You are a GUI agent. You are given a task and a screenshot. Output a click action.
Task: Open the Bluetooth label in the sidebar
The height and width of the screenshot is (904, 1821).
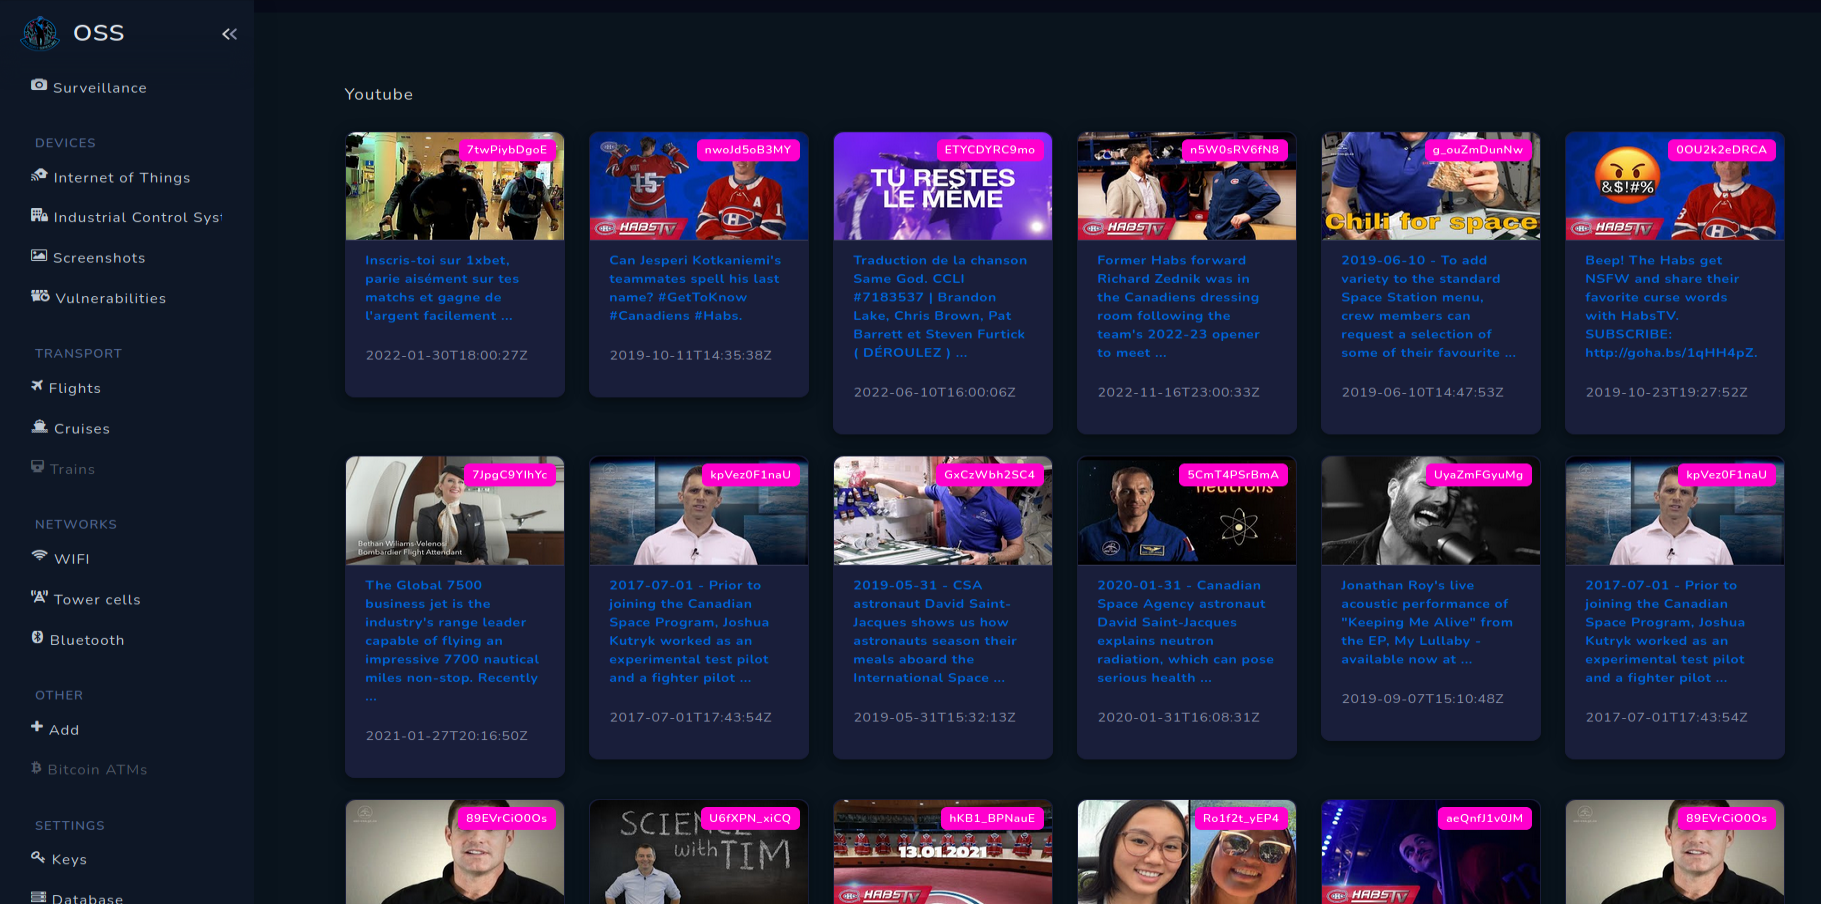(x=87, y=641)
